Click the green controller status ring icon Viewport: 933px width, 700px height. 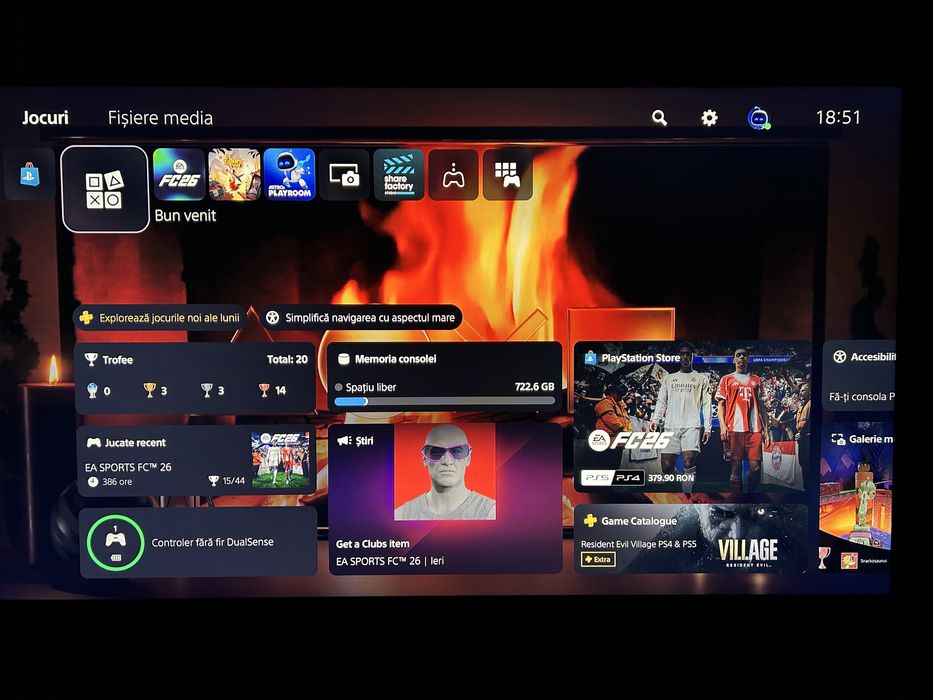pos(115,542)
